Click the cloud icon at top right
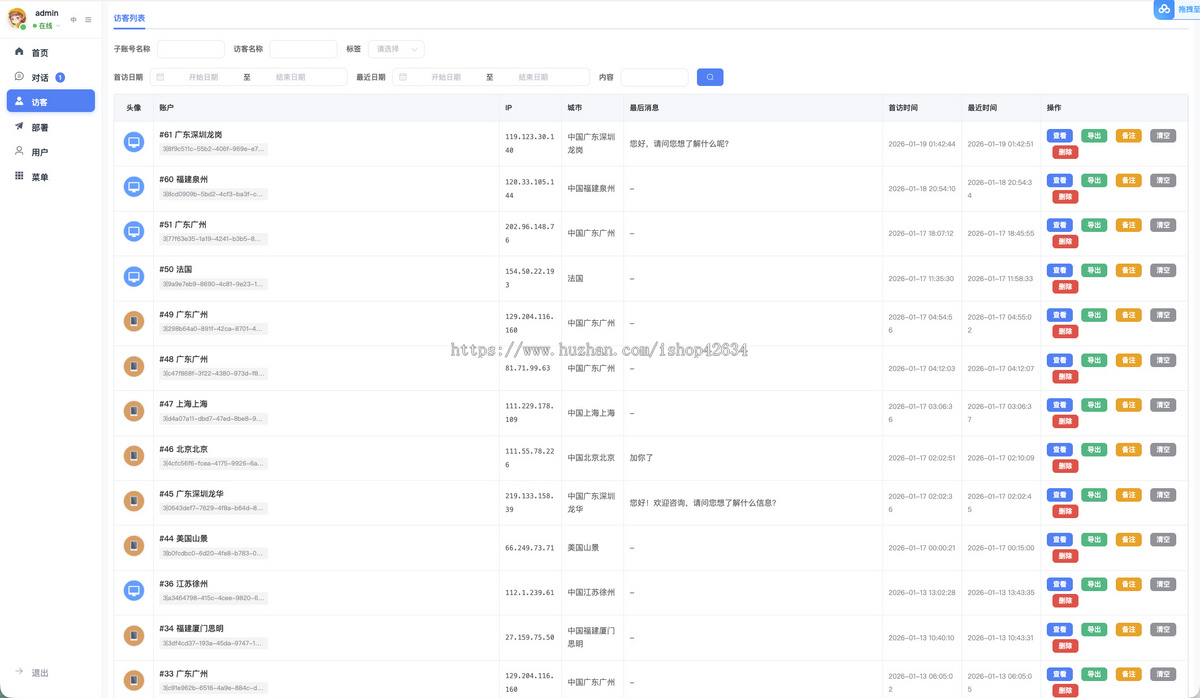Viewport: 1200px width, 698px height. pyautogui.click(x=1163, y=9)
